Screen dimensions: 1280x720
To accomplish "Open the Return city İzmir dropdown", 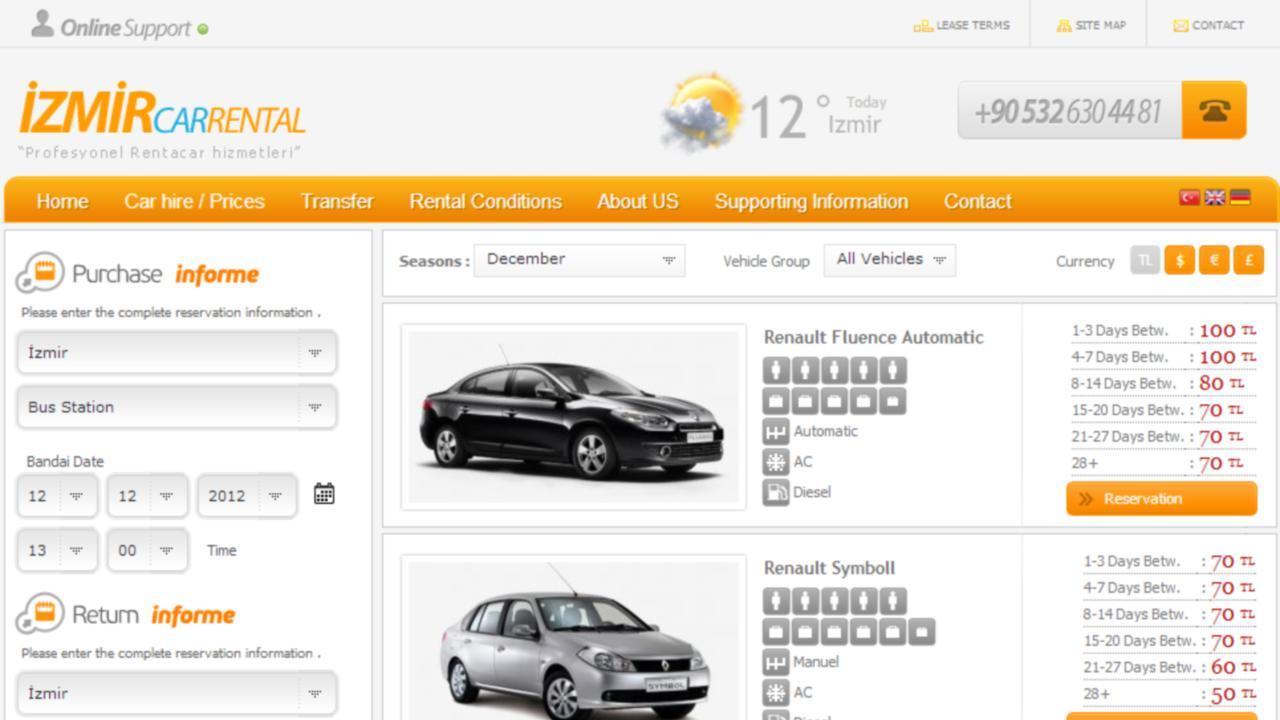I will click(177, 693).
